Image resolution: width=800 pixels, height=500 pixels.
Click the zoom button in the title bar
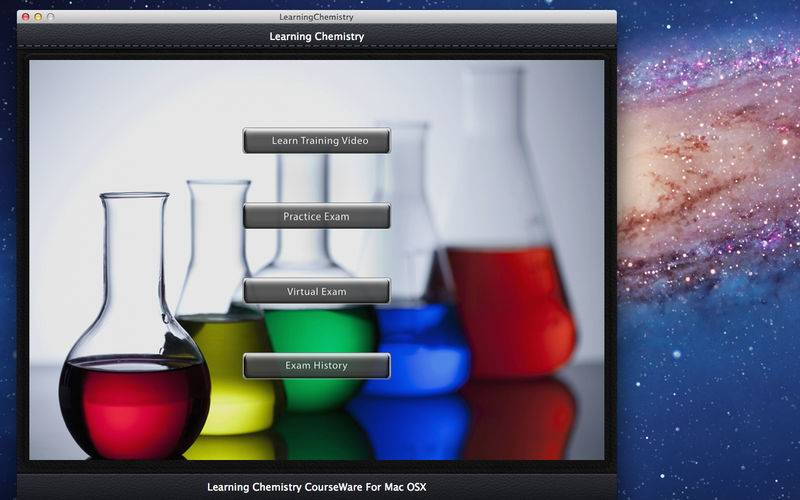click(x=51, y=17)
